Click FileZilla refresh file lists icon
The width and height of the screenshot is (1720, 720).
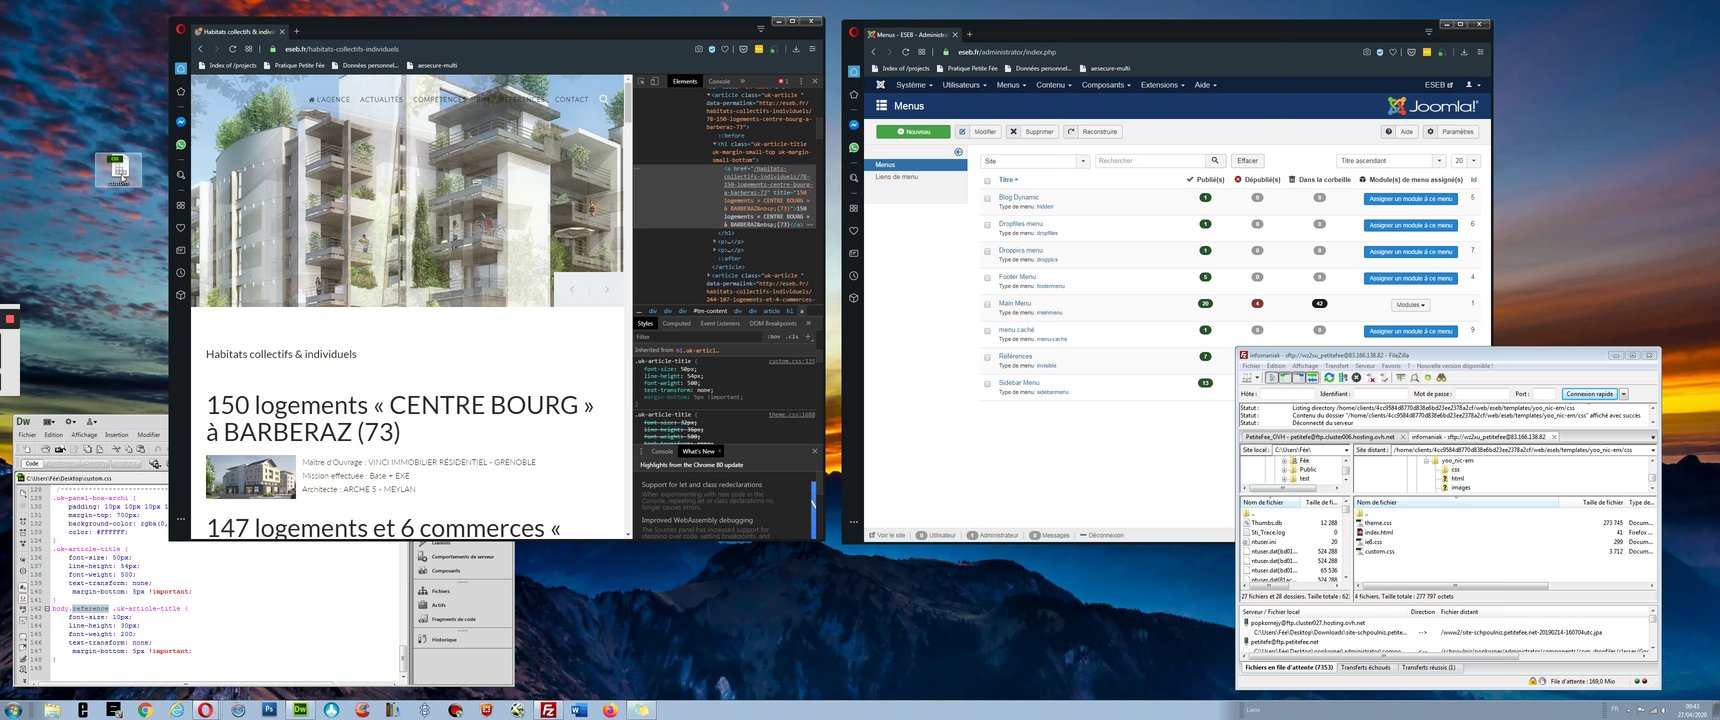1329,378
